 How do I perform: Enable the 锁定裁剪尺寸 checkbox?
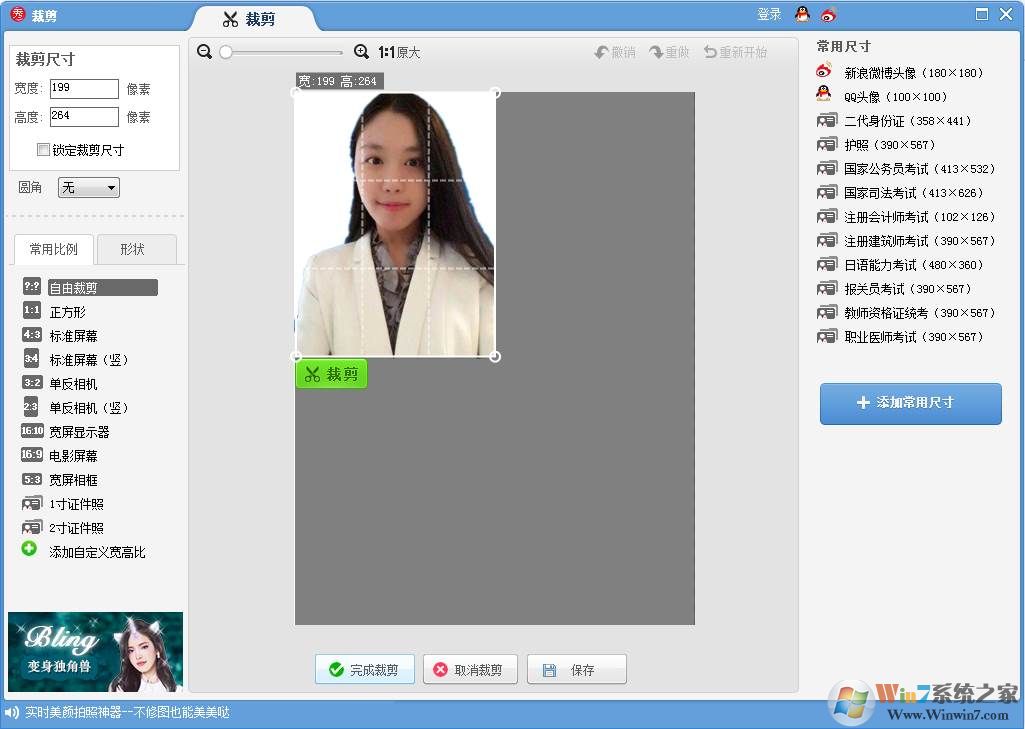pyautogui.click(x=43, y=150)
